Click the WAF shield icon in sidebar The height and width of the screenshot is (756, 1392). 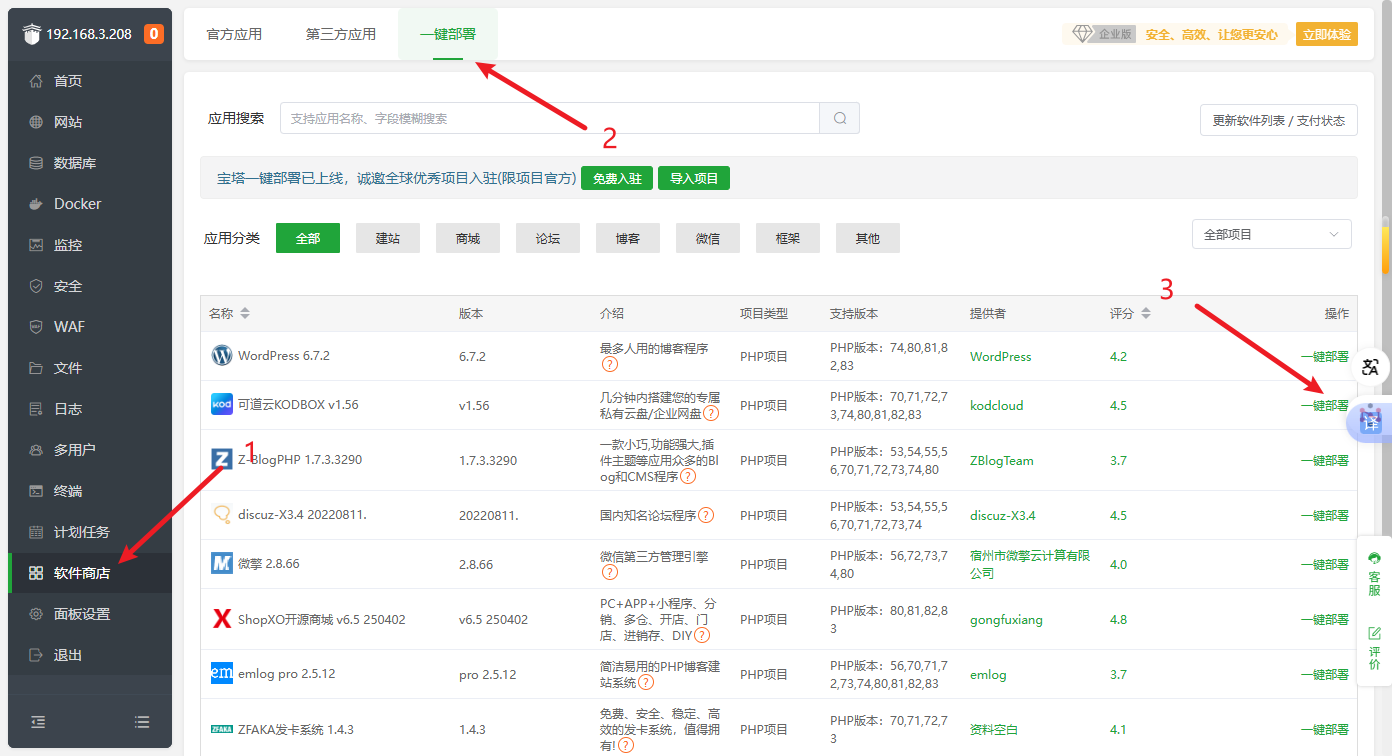pyautogui.click(x=36, y=327)
